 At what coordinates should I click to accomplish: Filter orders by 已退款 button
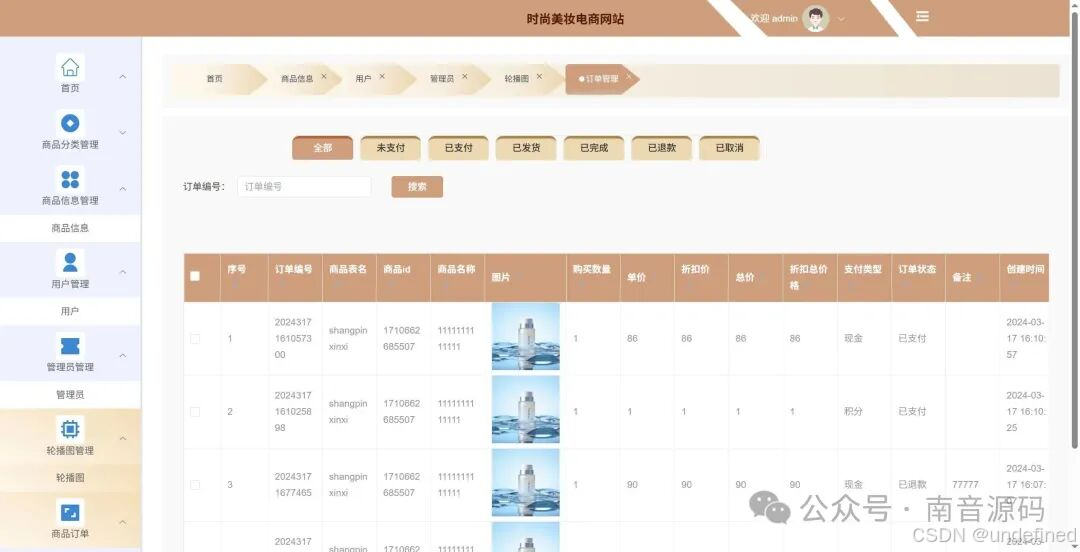(661, 148)
